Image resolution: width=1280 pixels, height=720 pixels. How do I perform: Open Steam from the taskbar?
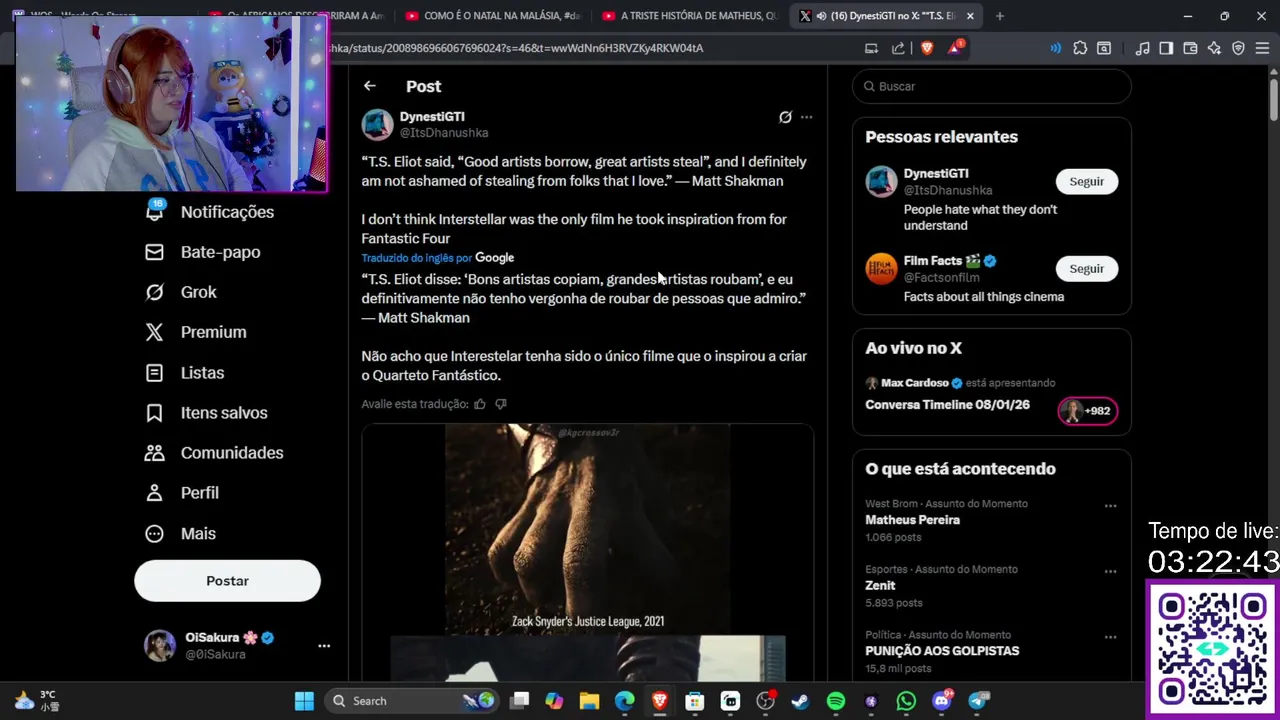point(800,701)
